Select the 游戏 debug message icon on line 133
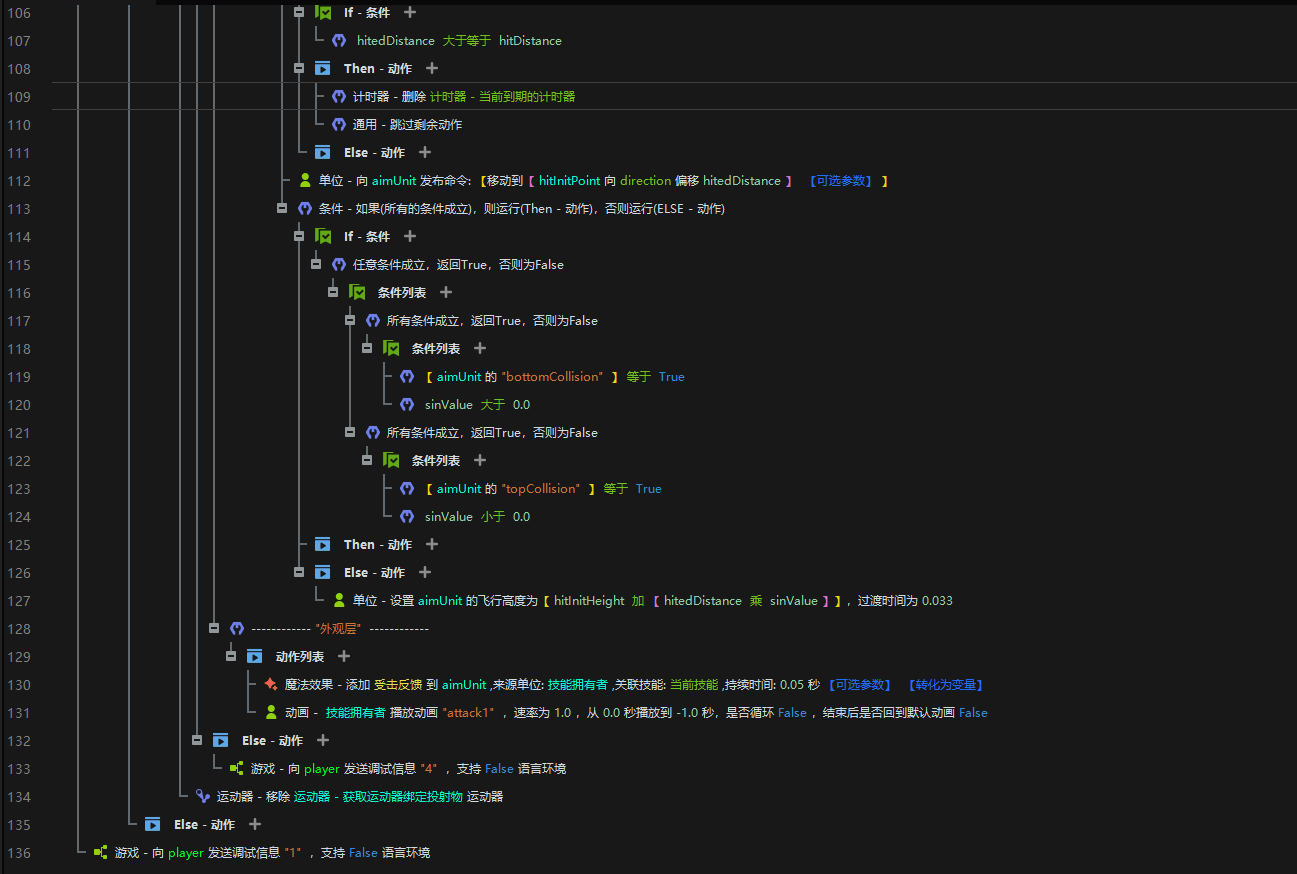Screen dimensions: 1297x874 (237, 769)
